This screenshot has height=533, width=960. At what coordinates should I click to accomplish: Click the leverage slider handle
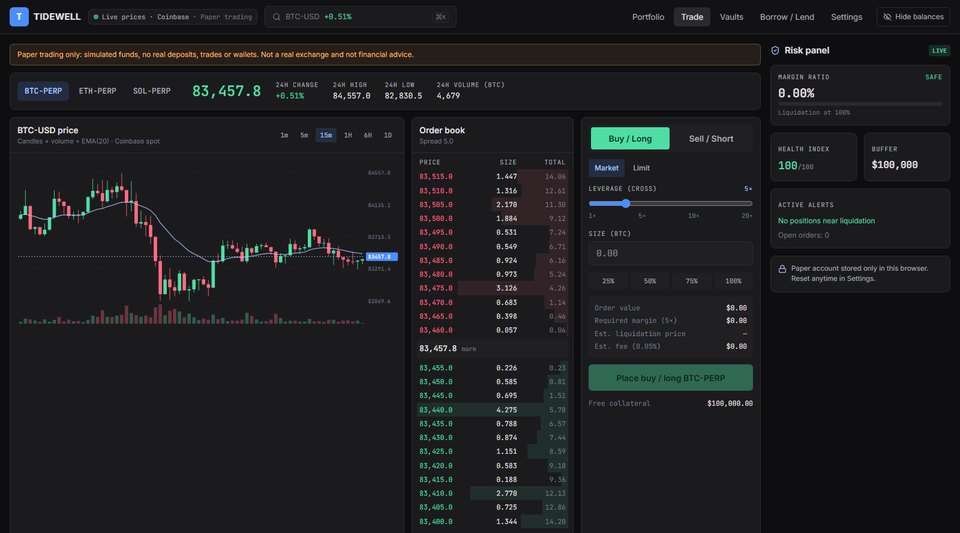tap(626, 203)
